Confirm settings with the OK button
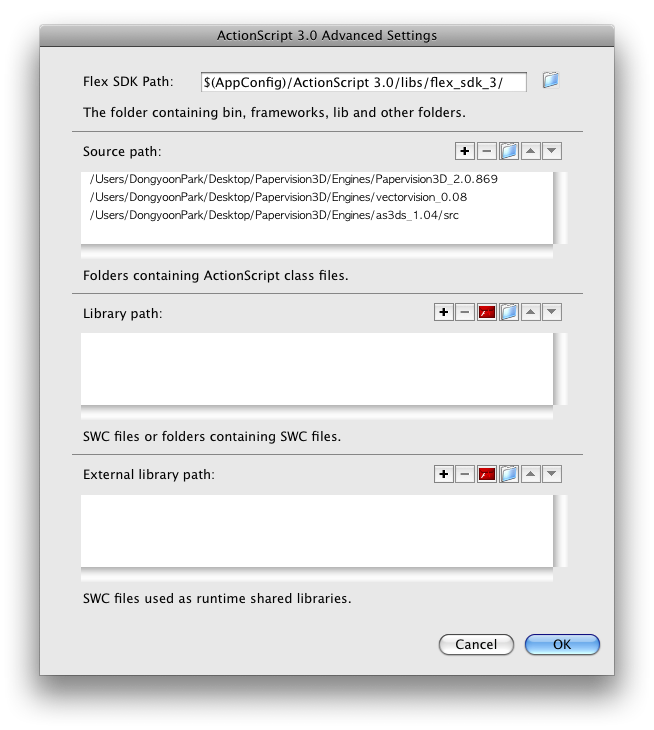Screen dimensions: 654x730 (x=562, y=644)
